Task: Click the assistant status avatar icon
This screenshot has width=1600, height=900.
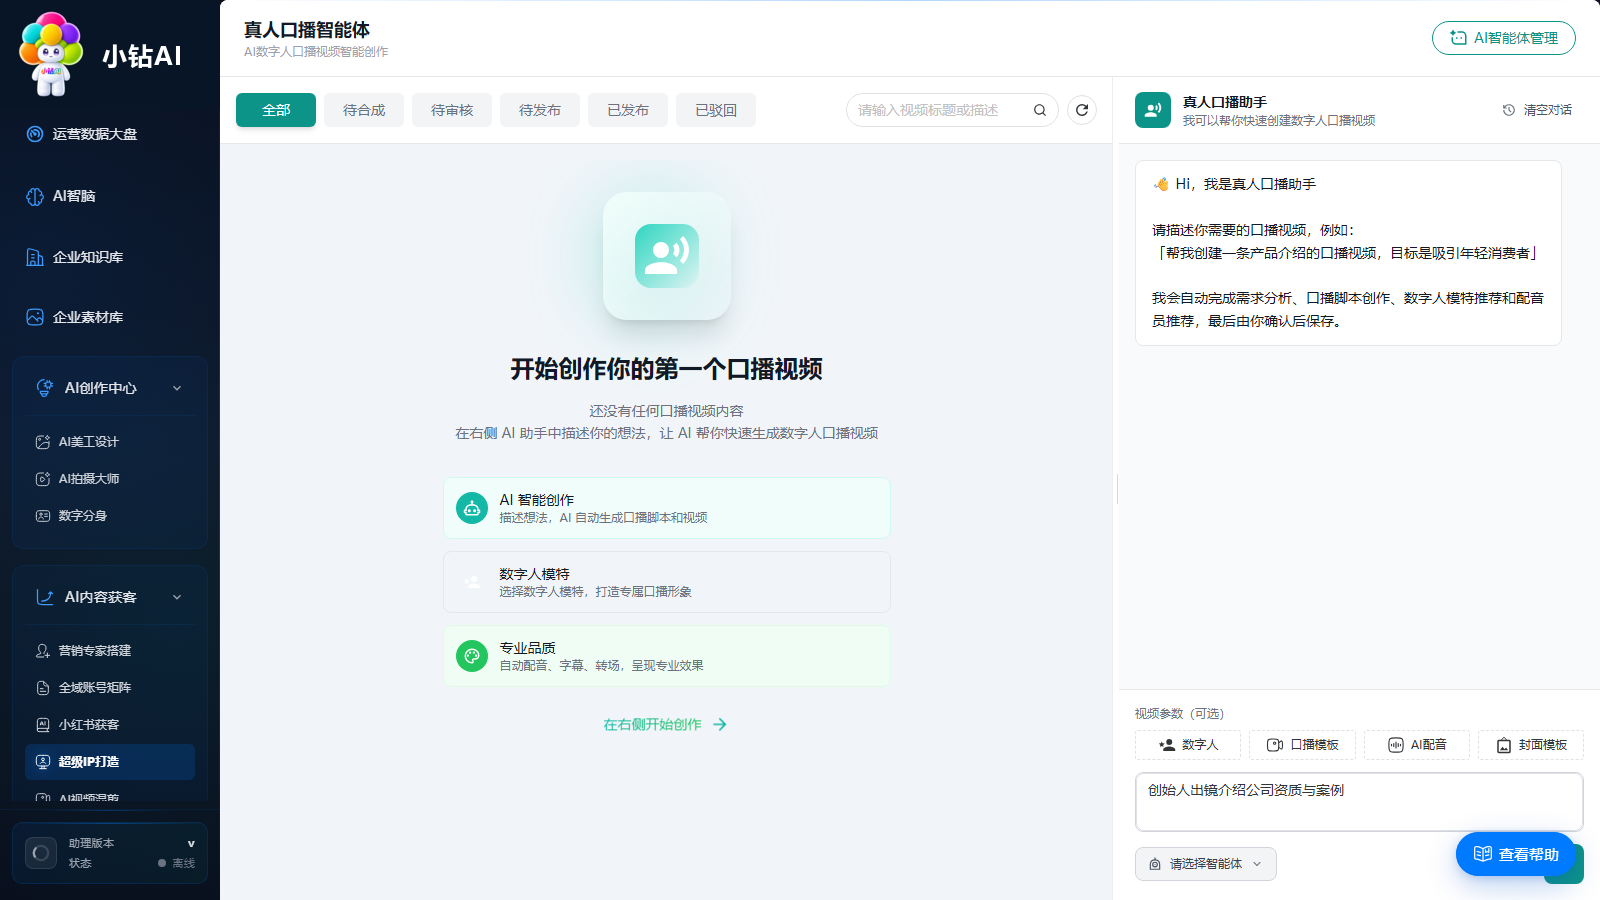Action: pyautogui.click(x=41, y=853)
